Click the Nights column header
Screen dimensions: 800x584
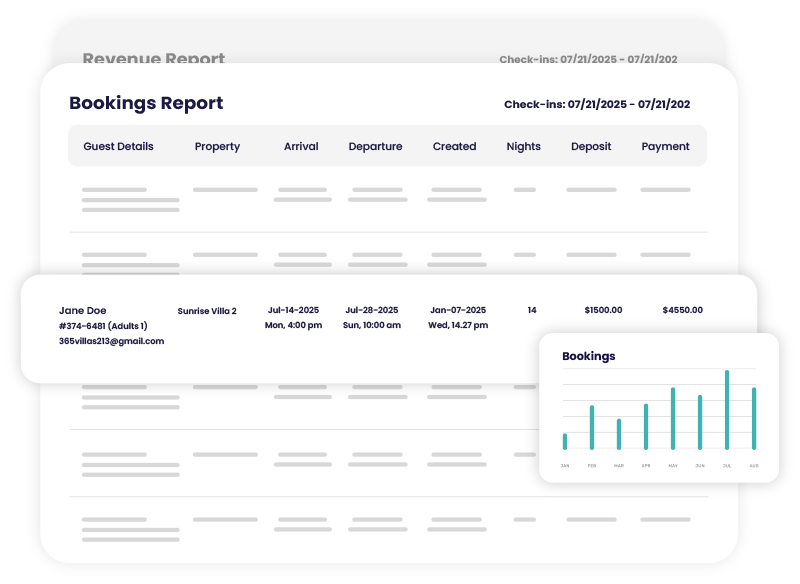pyautogui.click(x=523, y=146)
